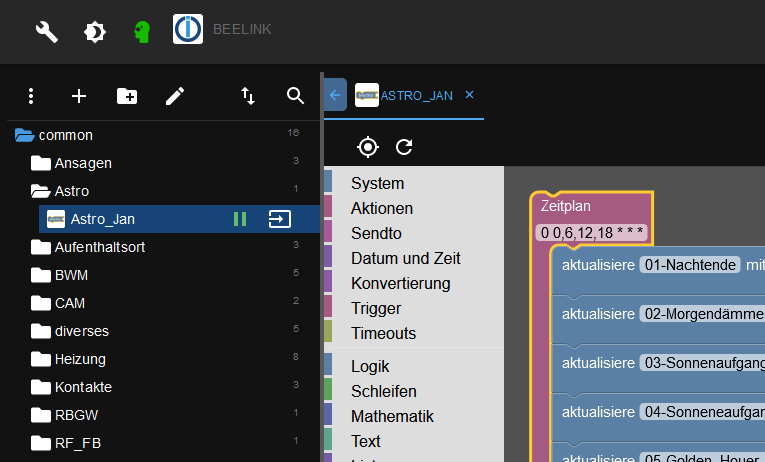Open Astro_Jan script instance button
The width and height of the screenshot is (765, 462).
click(x=280, y=219)
